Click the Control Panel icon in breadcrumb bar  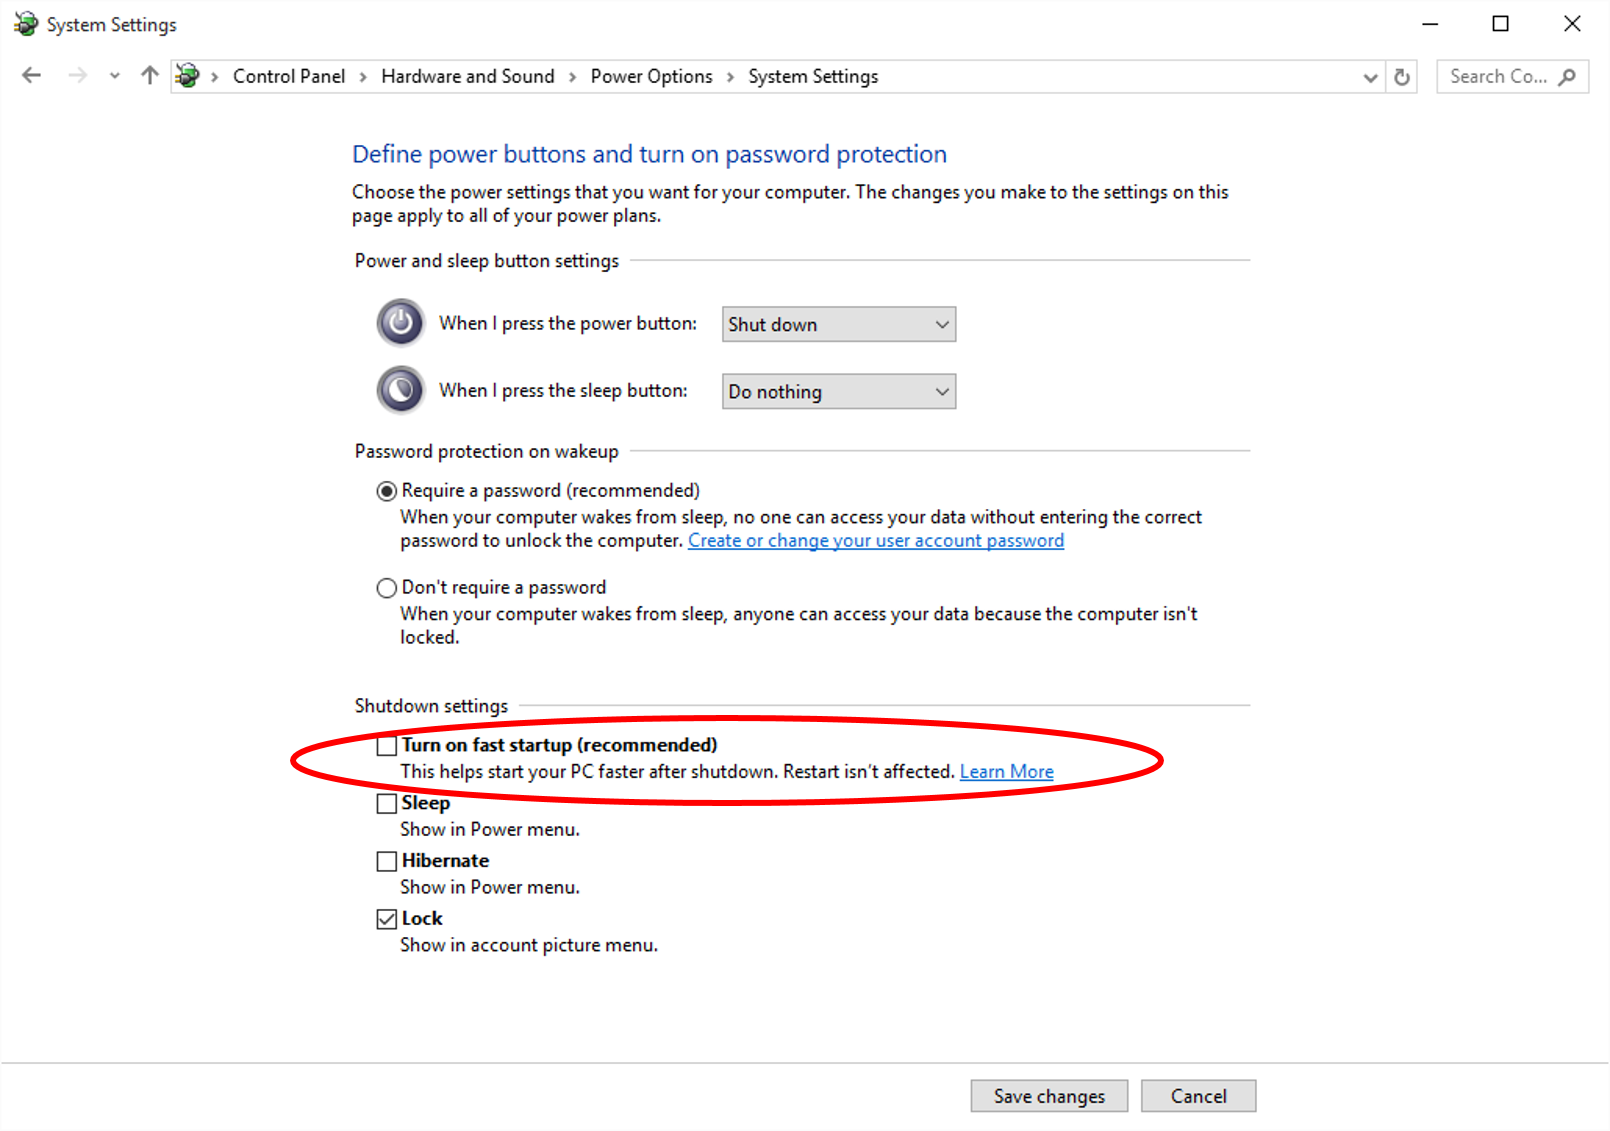click(187, 75)
